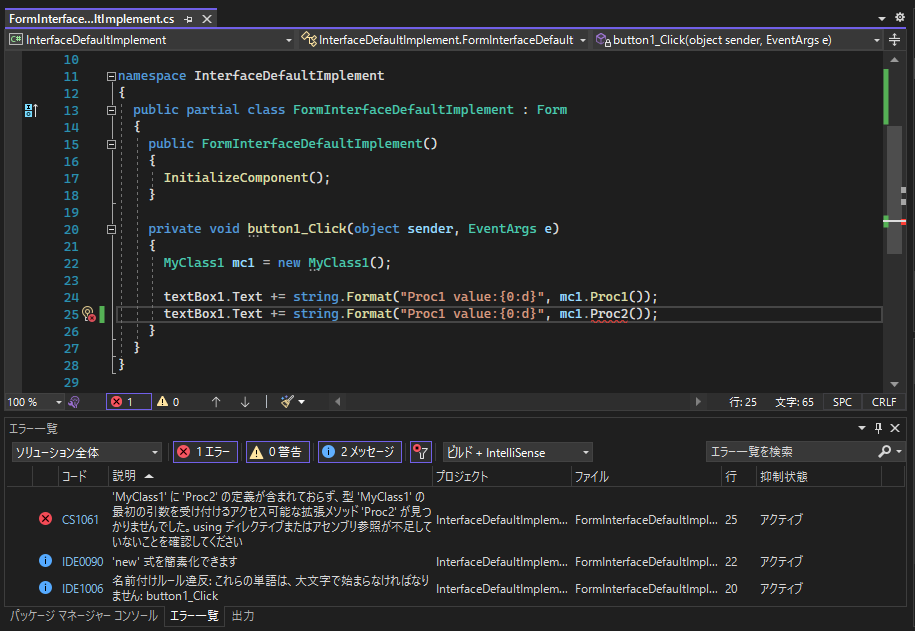915x631 pixels.
Task: Sort by the 行 column header
Action: click(x=738, y=476)
